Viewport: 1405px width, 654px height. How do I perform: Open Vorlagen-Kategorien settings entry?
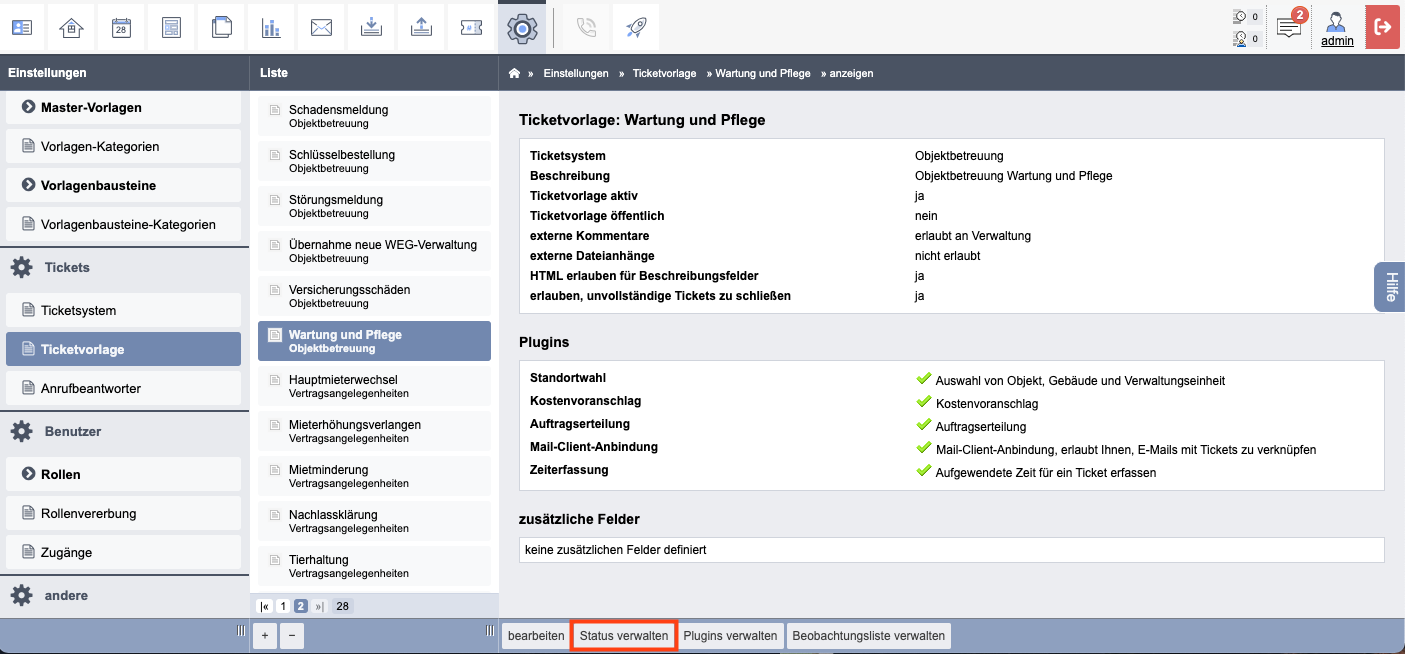tap(124, 146)
